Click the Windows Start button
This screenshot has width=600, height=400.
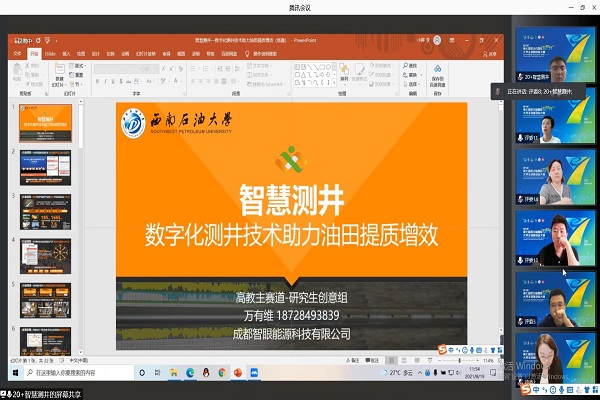coord(17,372)
